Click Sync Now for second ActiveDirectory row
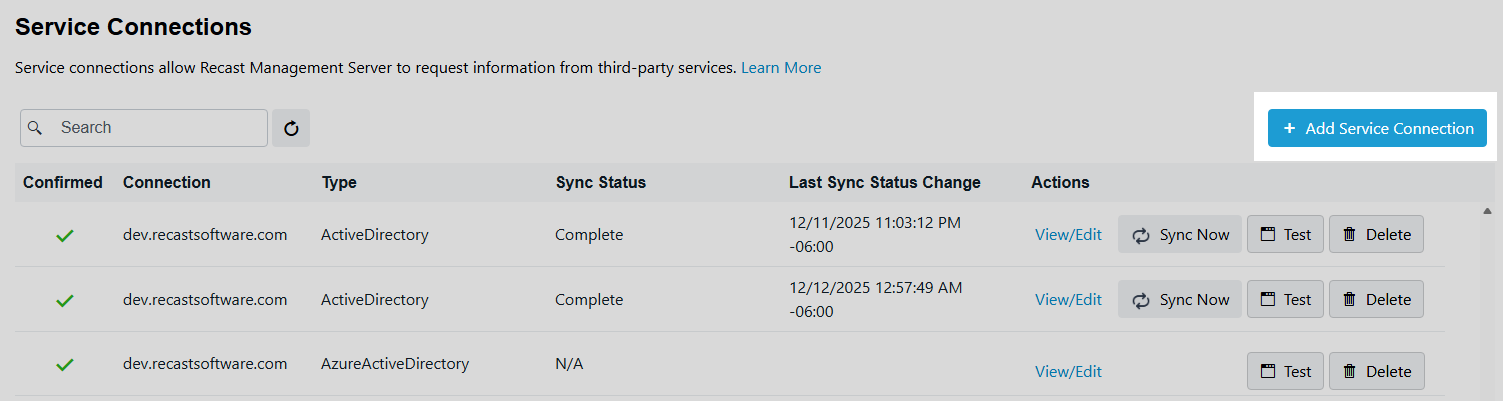The width and height of the screenshot is (1503, 401). pyautogui.click(x=1180, y=300)
